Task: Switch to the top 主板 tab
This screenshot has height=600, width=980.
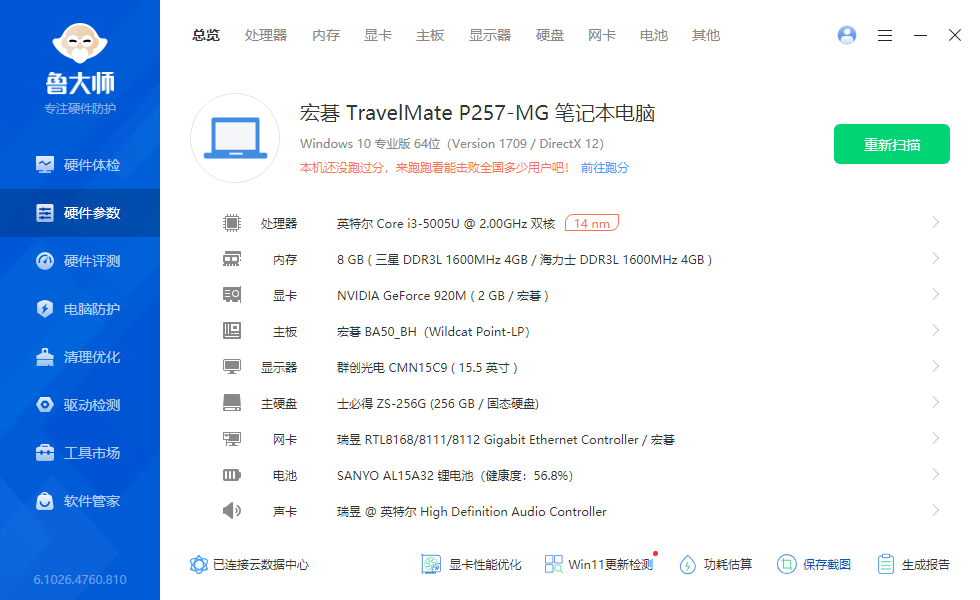Action: click(x=430, y=36)
